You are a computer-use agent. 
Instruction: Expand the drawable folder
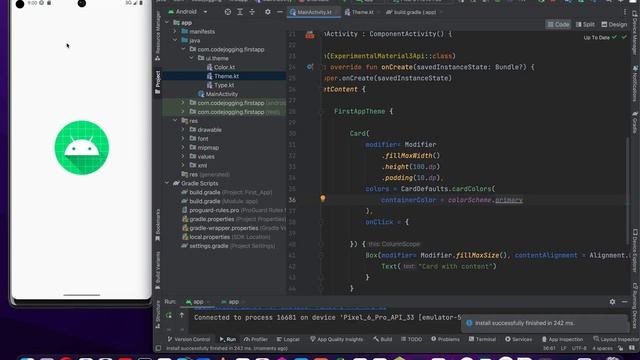tap(183, 130)
